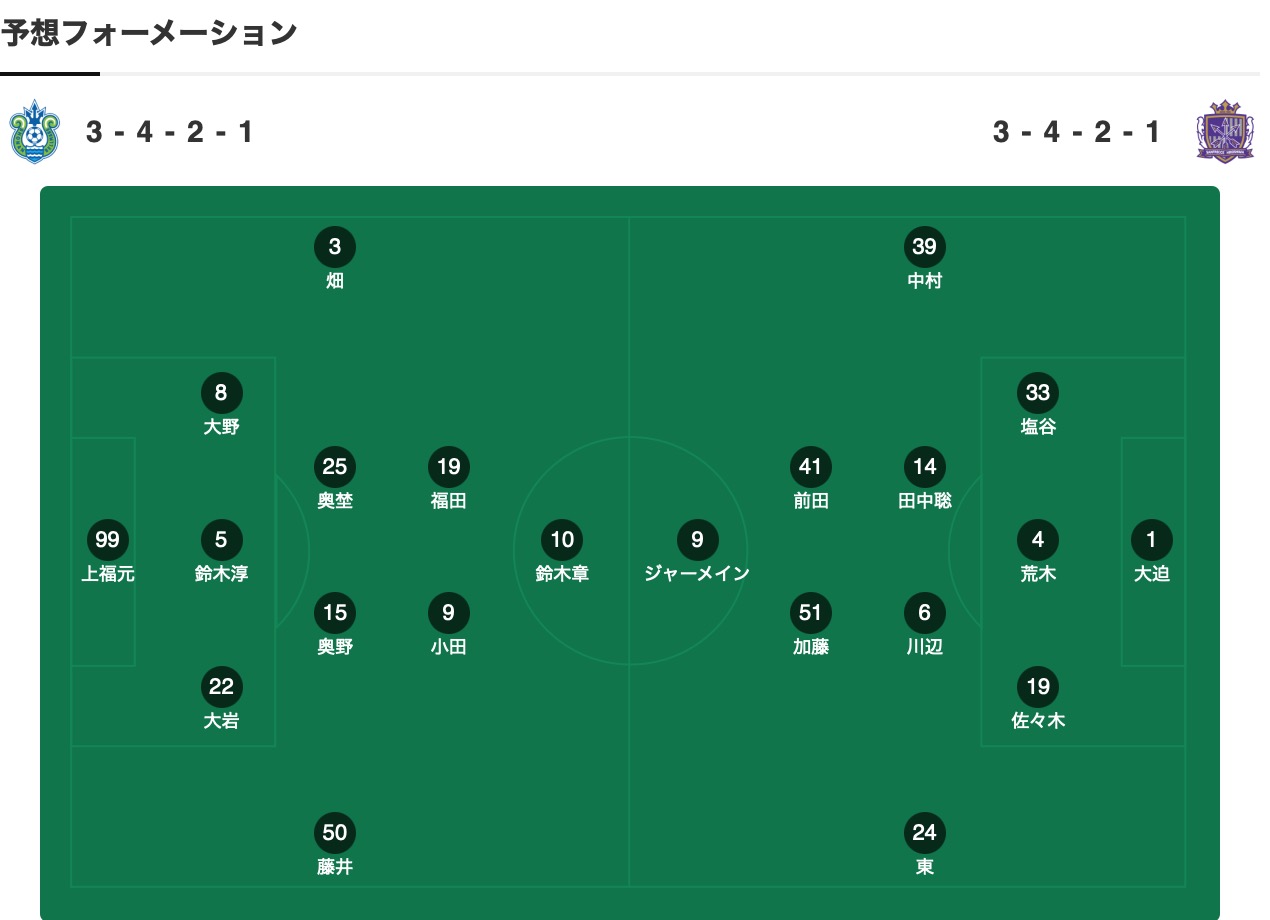The image size is (1270, 920).
Task: Click the left 3-4-2-1 formation text
Action: [x=169, y=132]
